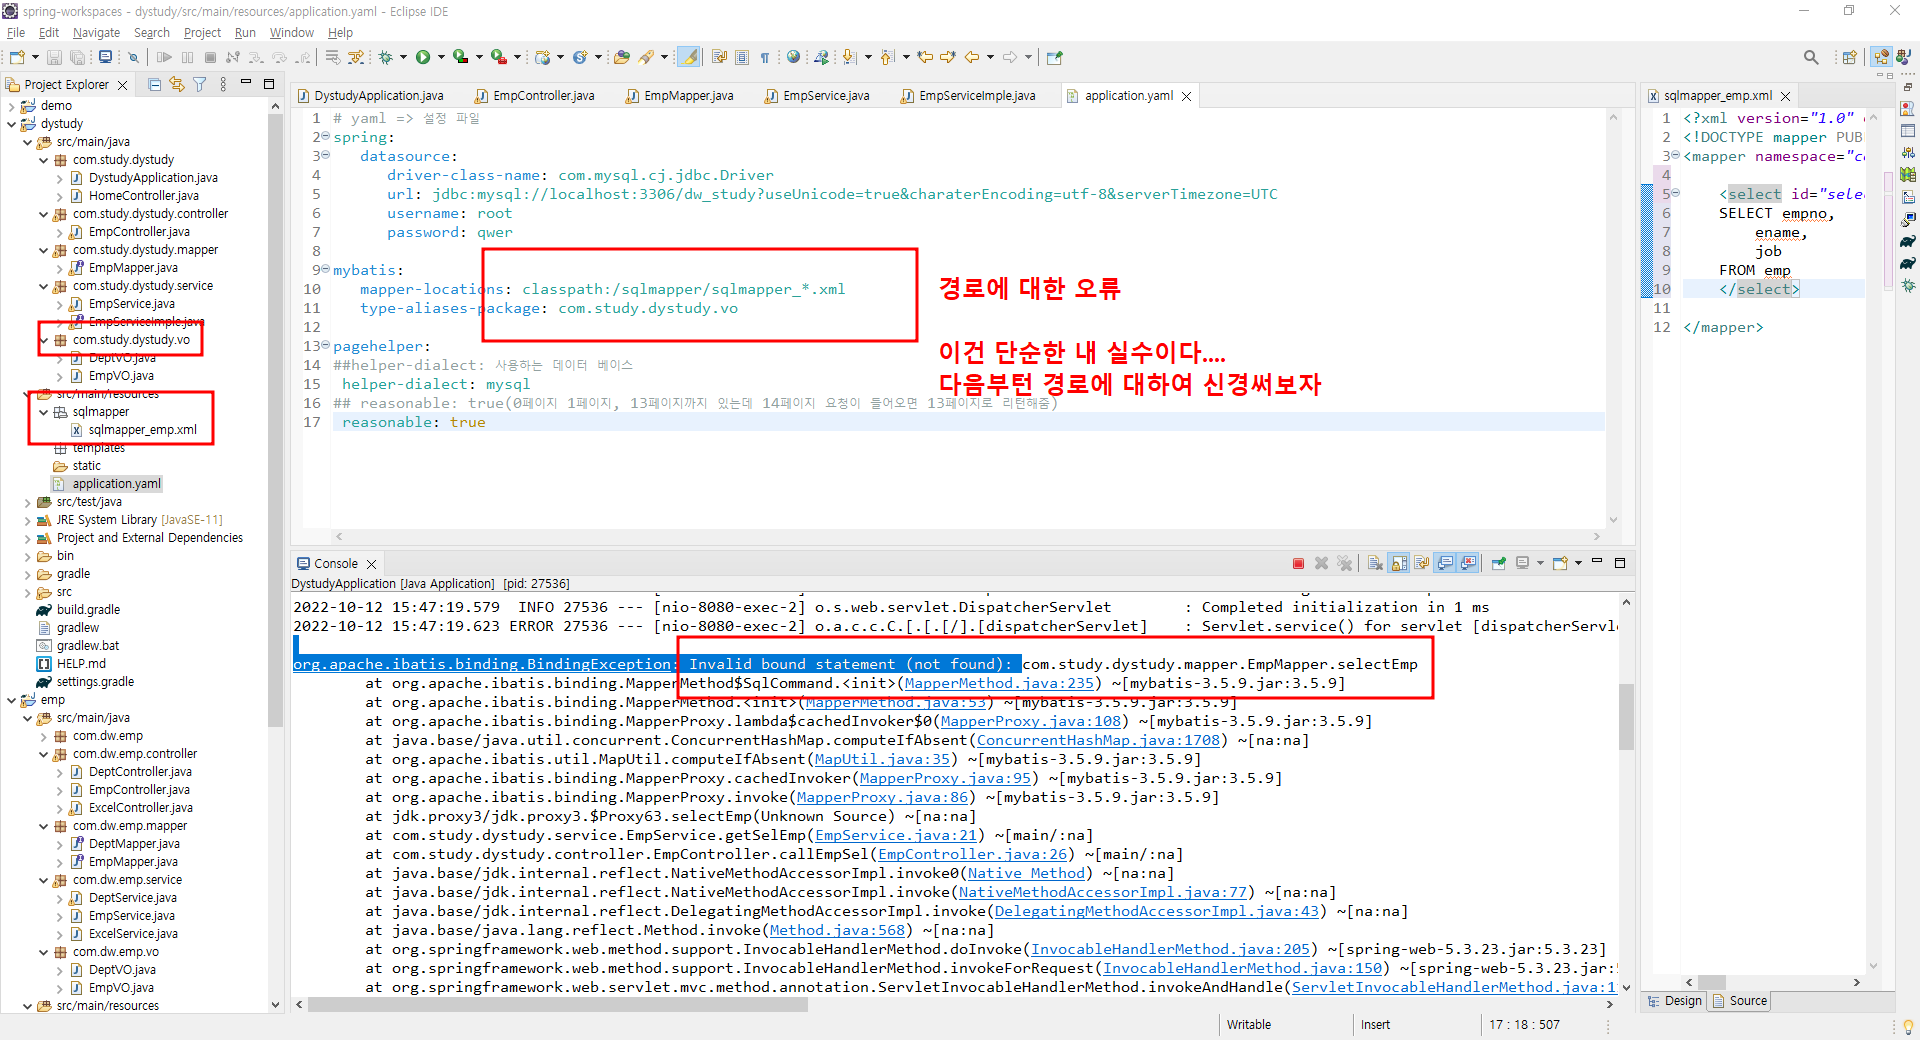The width and height of the screenshot is (1920, 1040).
Task: Click Last Edit Location arrow icon
Action: (925, 57)
